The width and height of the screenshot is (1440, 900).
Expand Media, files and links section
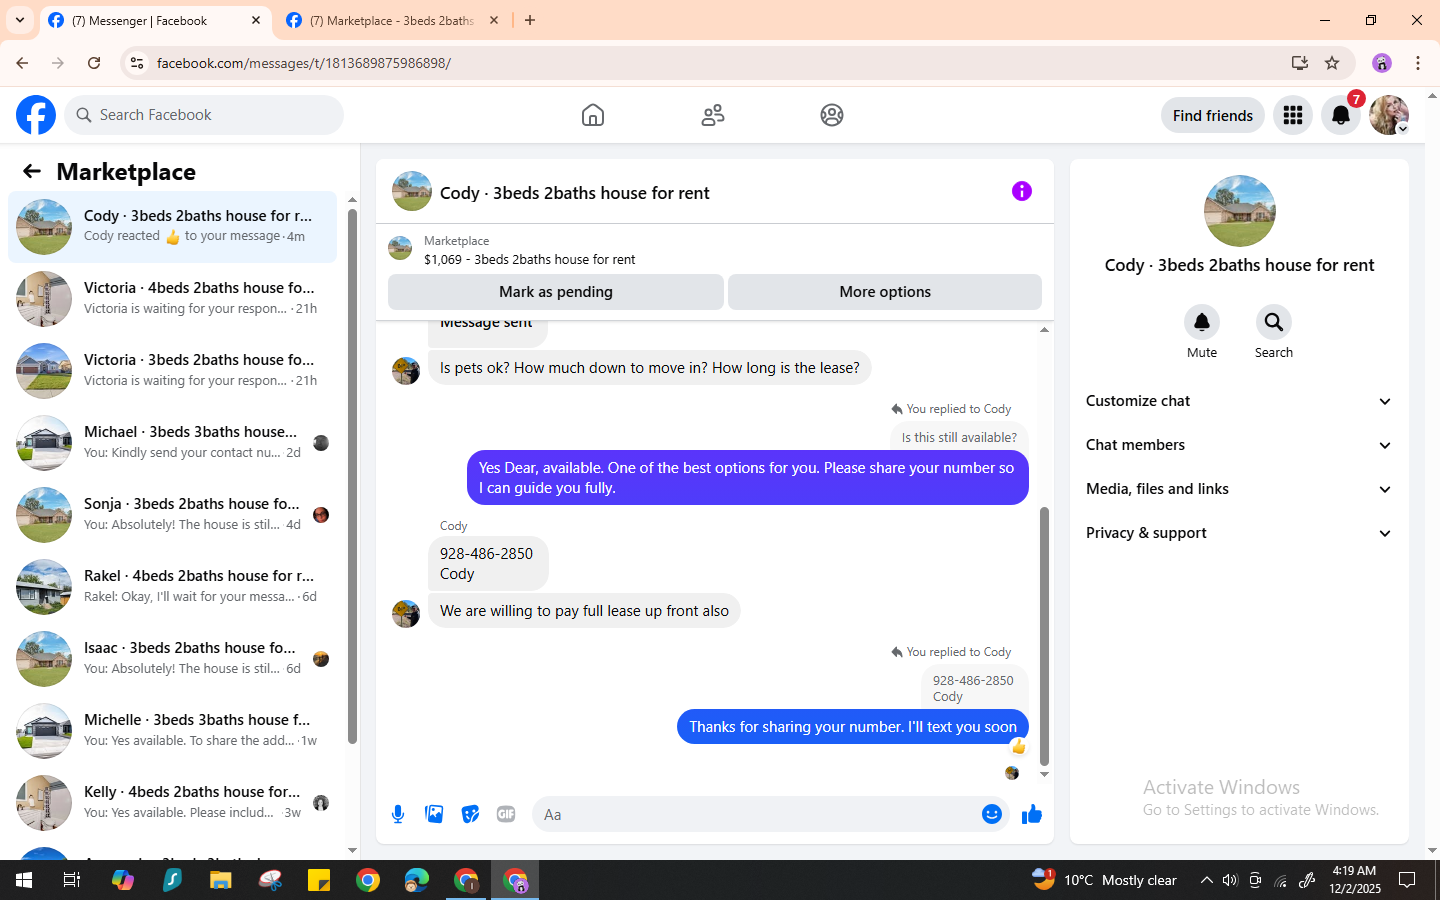(x=1240, y=489)
